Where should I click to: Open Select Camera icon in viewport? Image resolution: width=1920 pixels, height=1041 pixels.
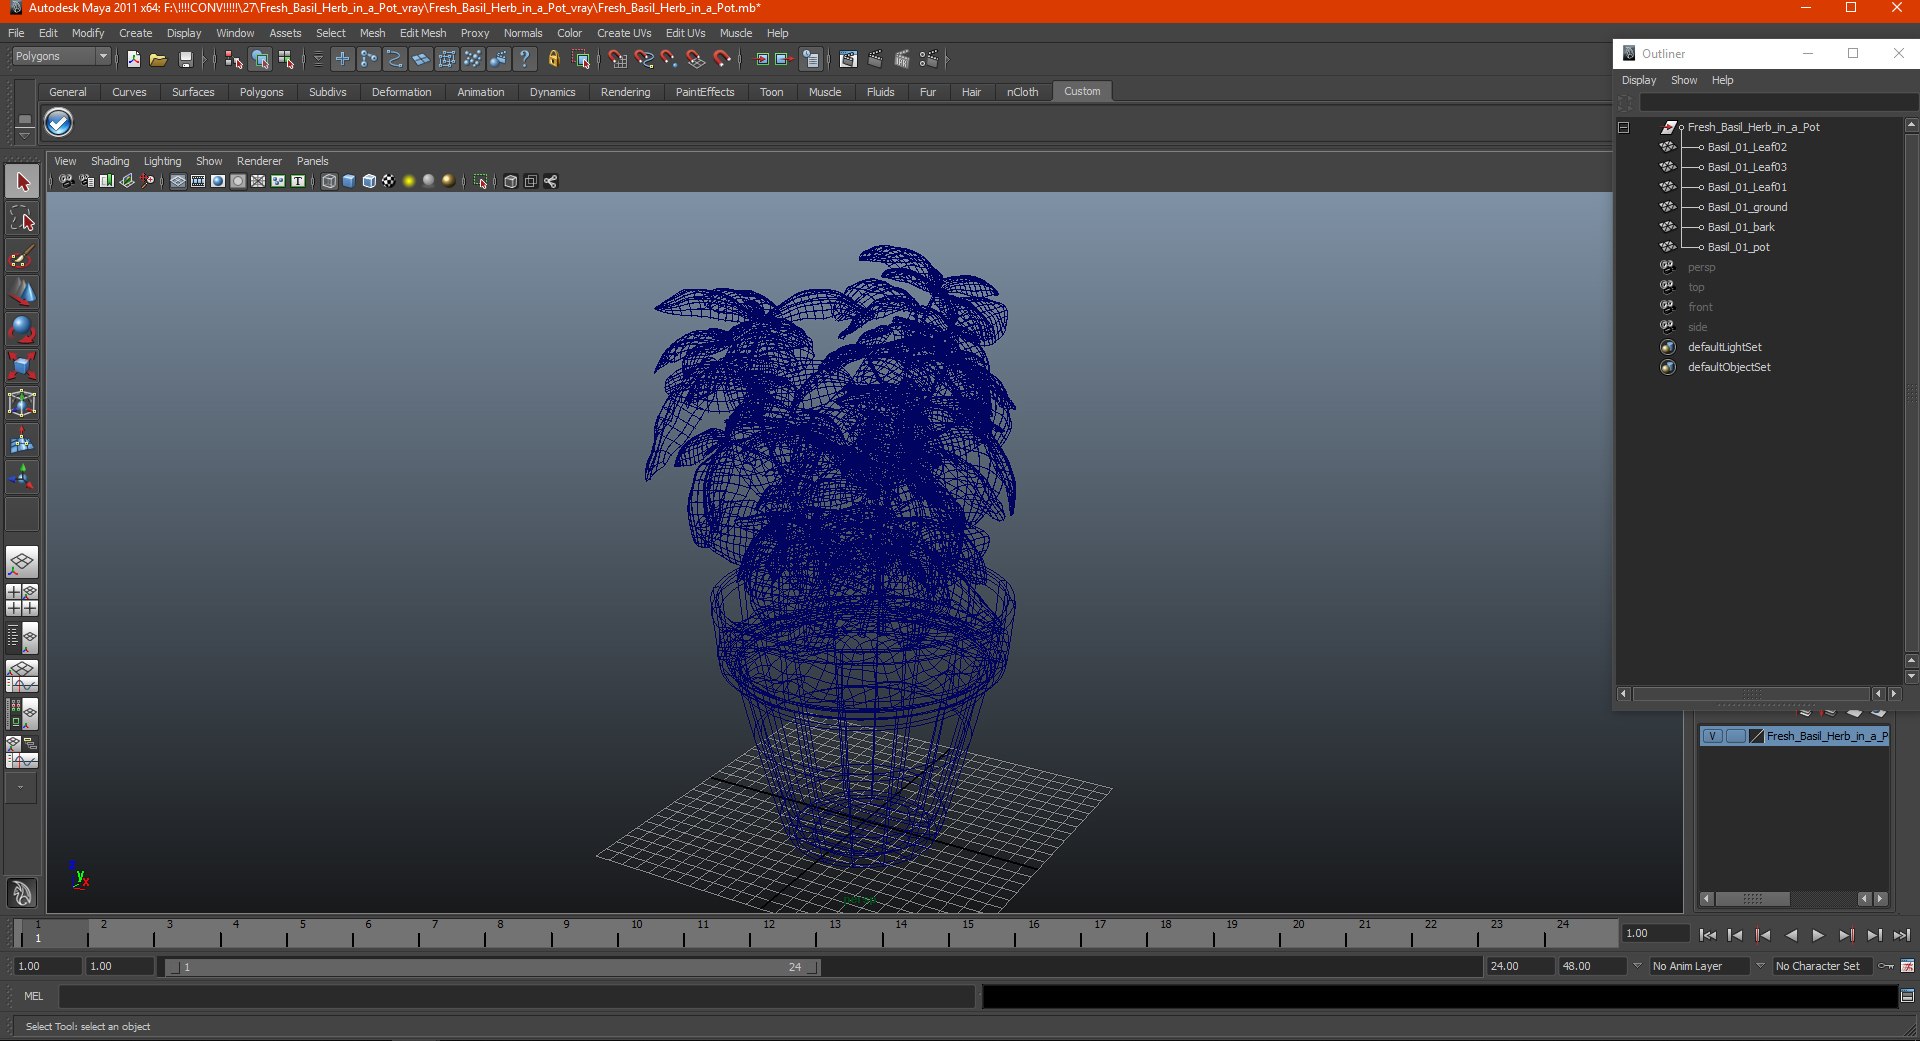pos(66,181)
